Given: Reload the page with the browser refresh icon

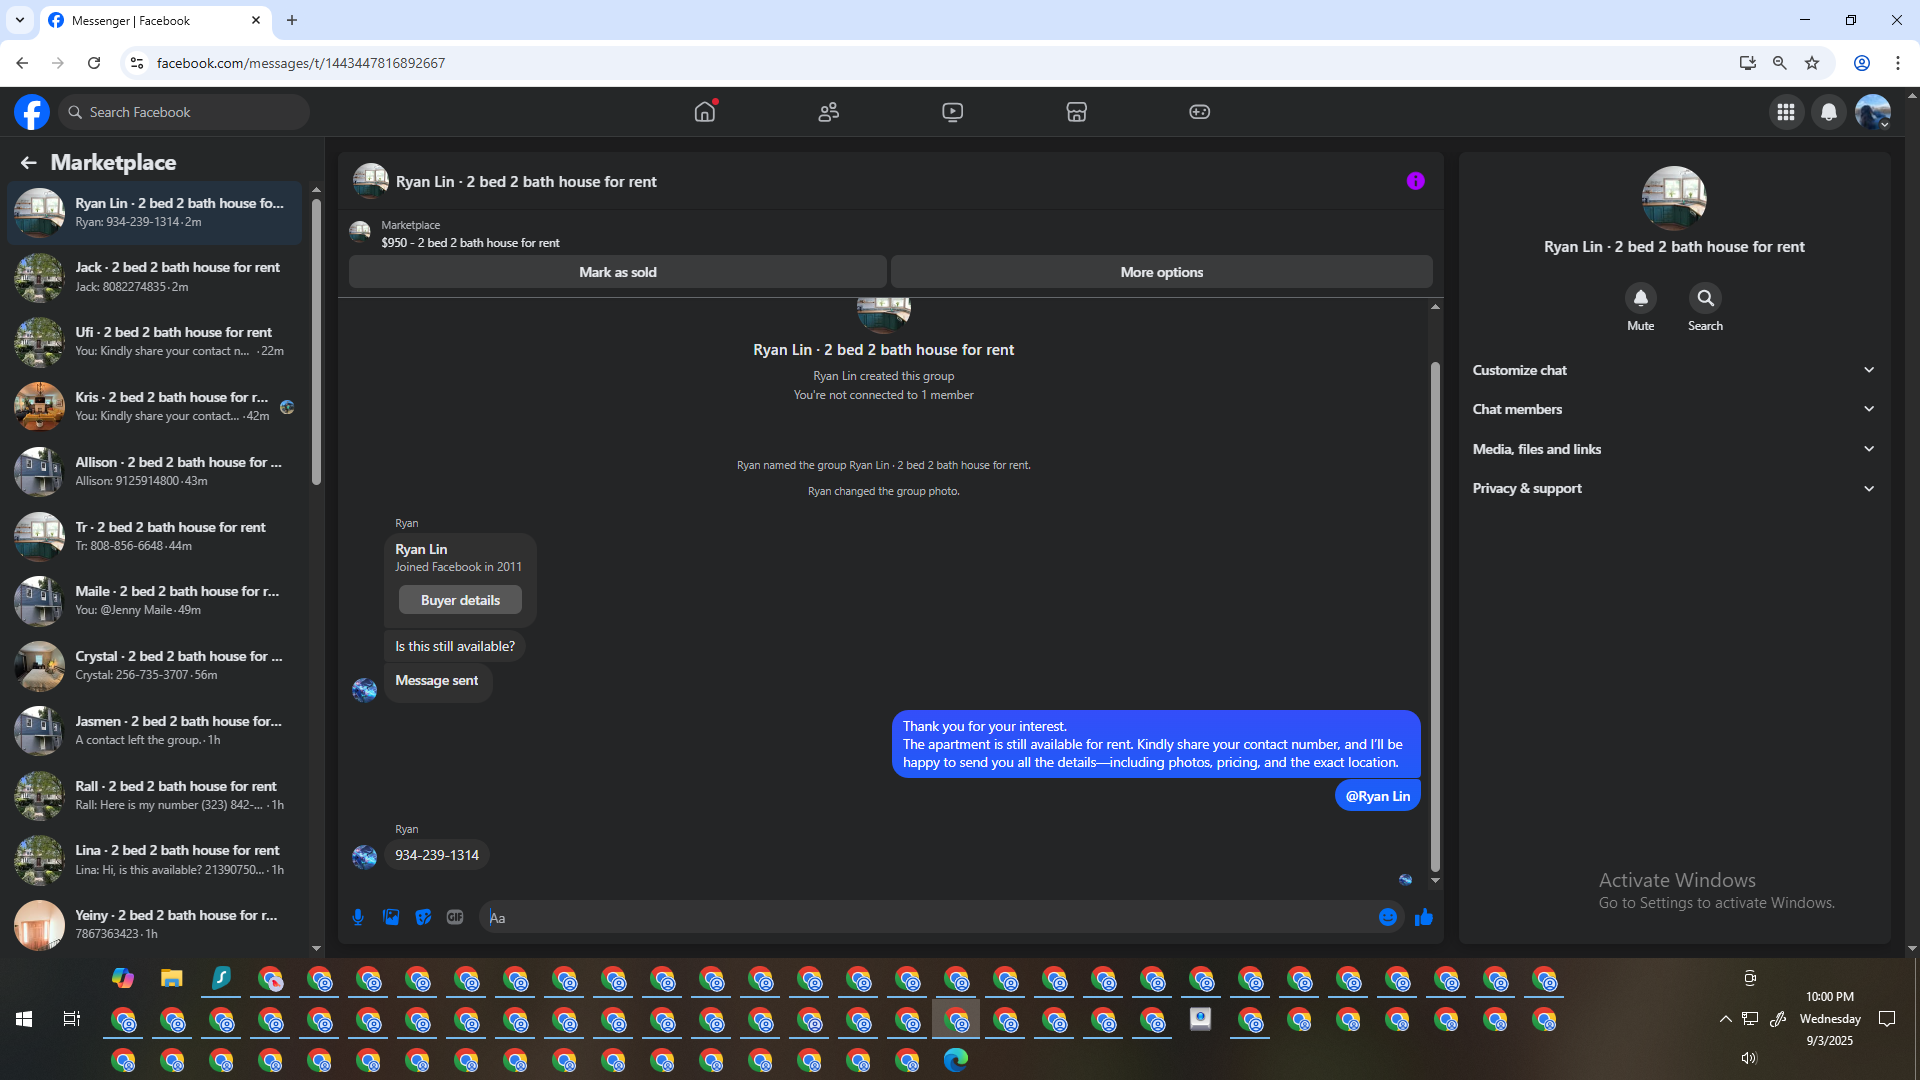Looking at the screenshot, I should (x=94, y=63).
